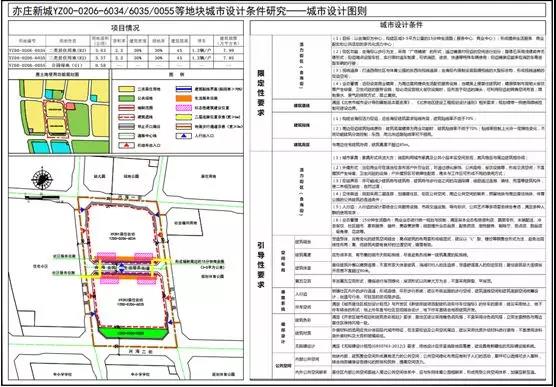Image resolution: width=556 pixels, height=387 pixels.
Task: Click the pink hatched legend swatch
Action: 184,107
